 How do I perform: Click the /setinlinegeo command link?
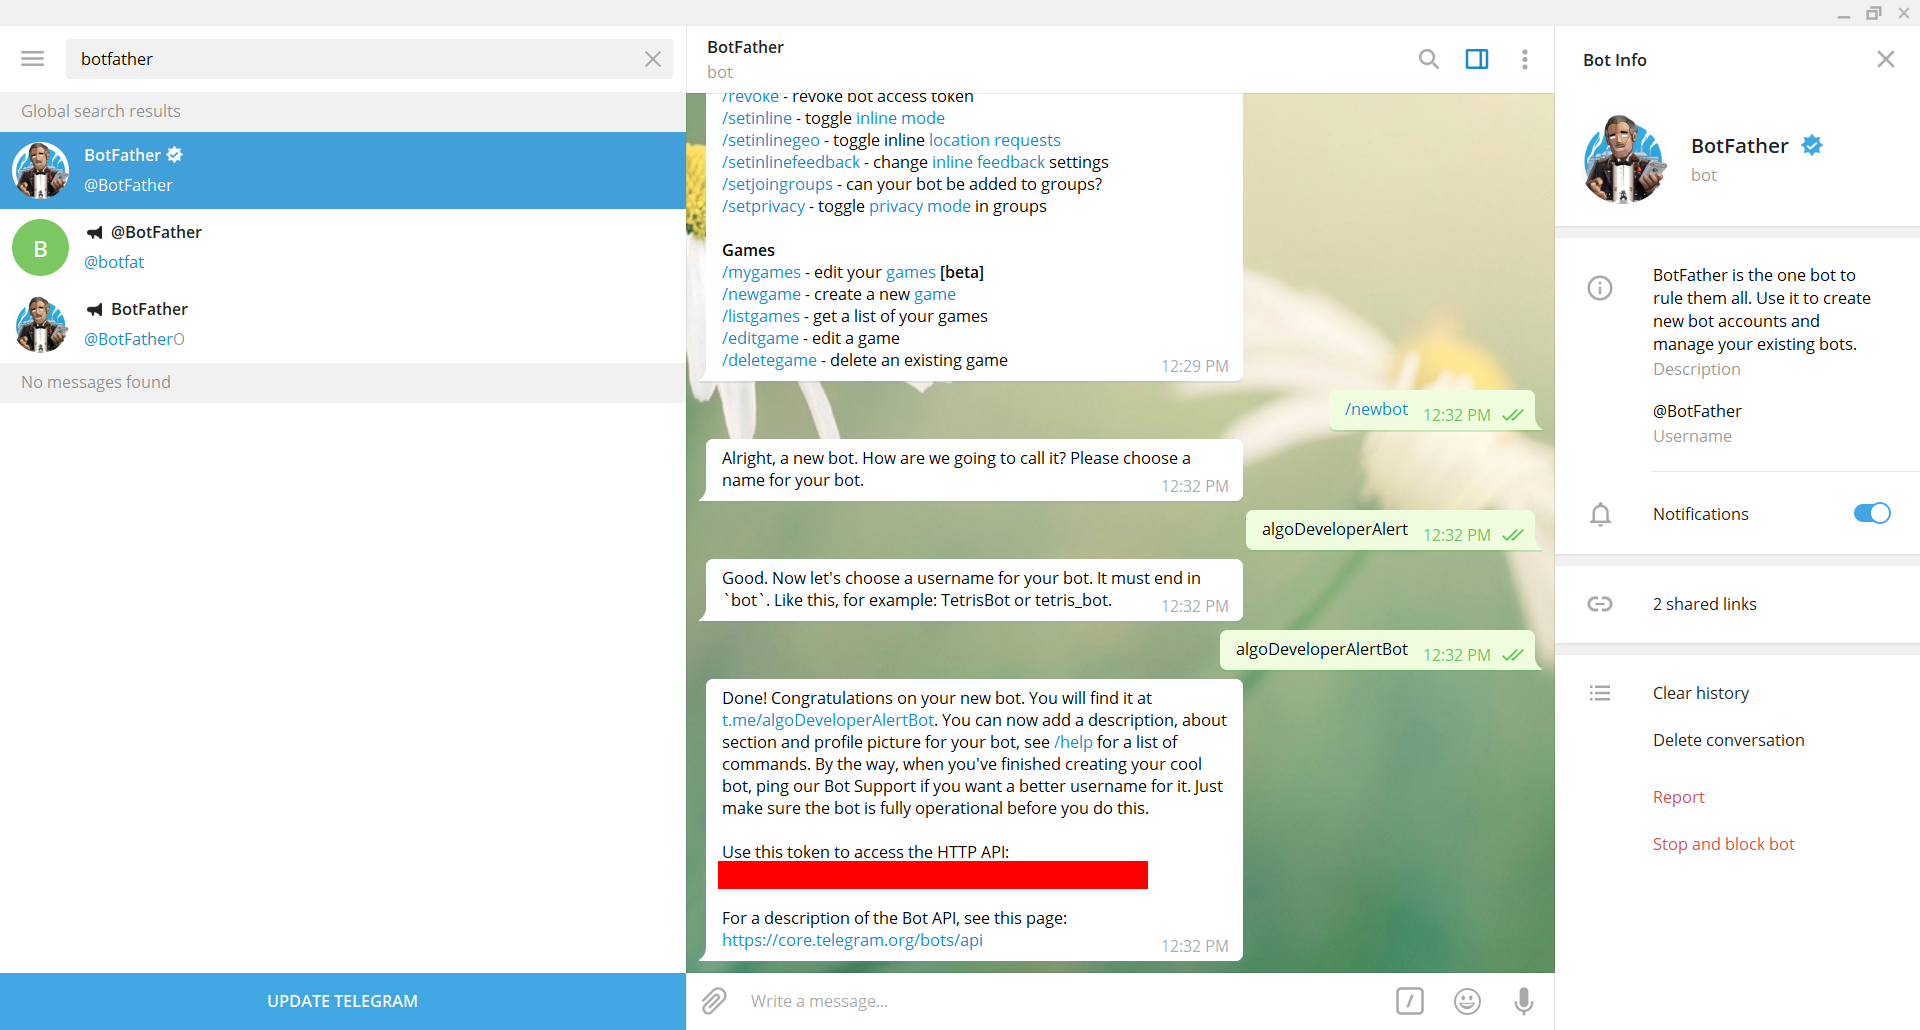[771, 140]
